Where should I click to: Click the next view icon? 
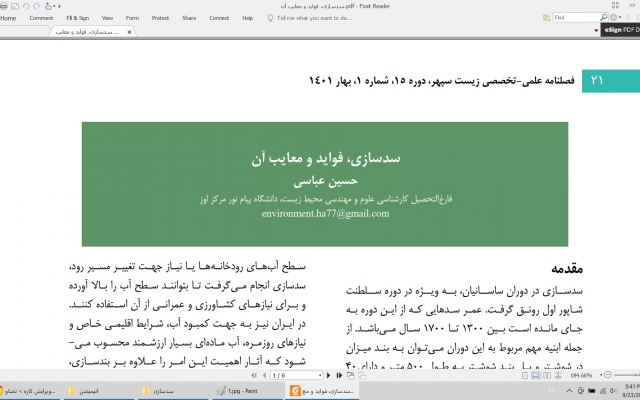click(362, 376)
